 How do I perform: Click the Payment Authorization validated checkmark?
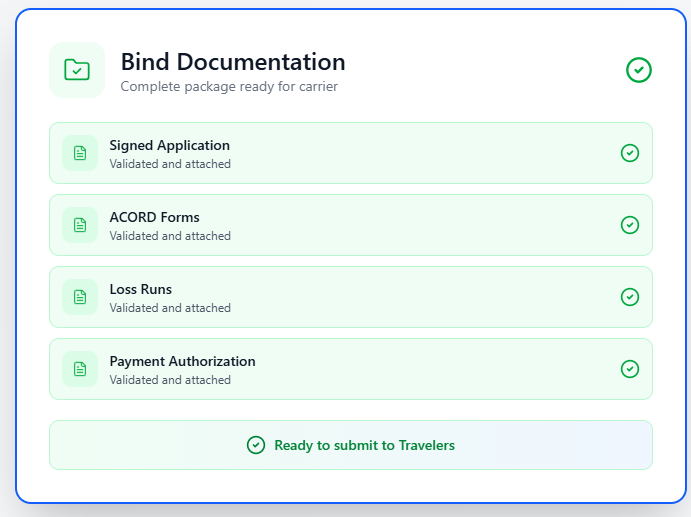[x=630, y=369]
